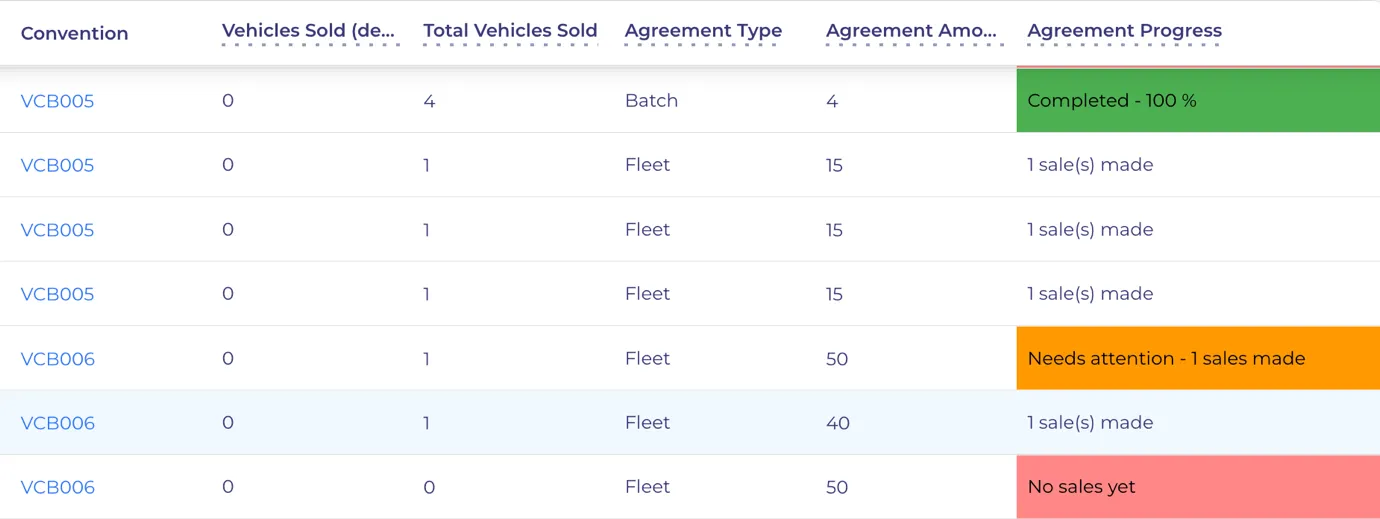Open VCB005 link in first Fleet row
The image size is (1380, 519).
57,165
